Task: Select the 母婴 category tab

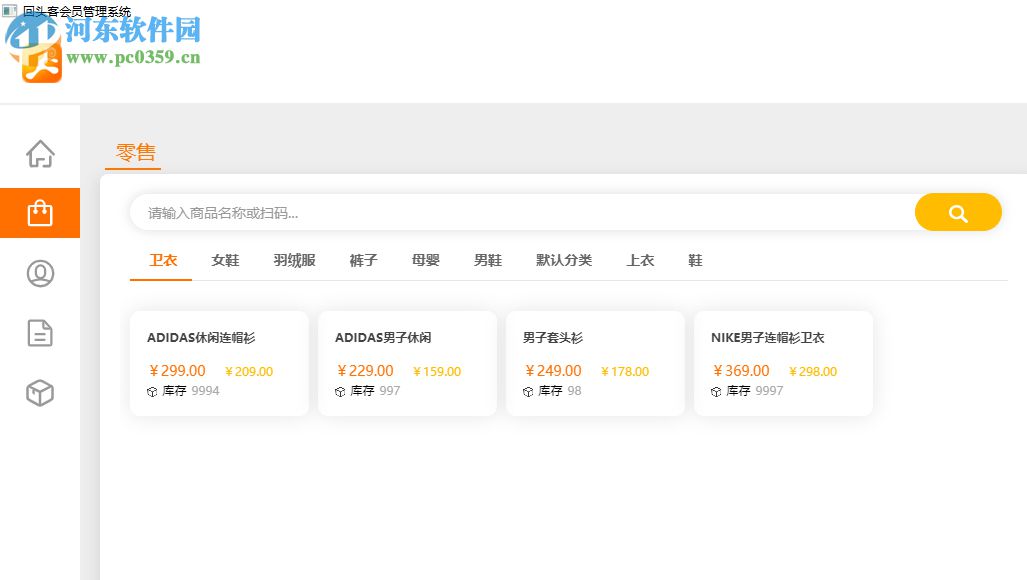Action: click(x=424, y=260)
